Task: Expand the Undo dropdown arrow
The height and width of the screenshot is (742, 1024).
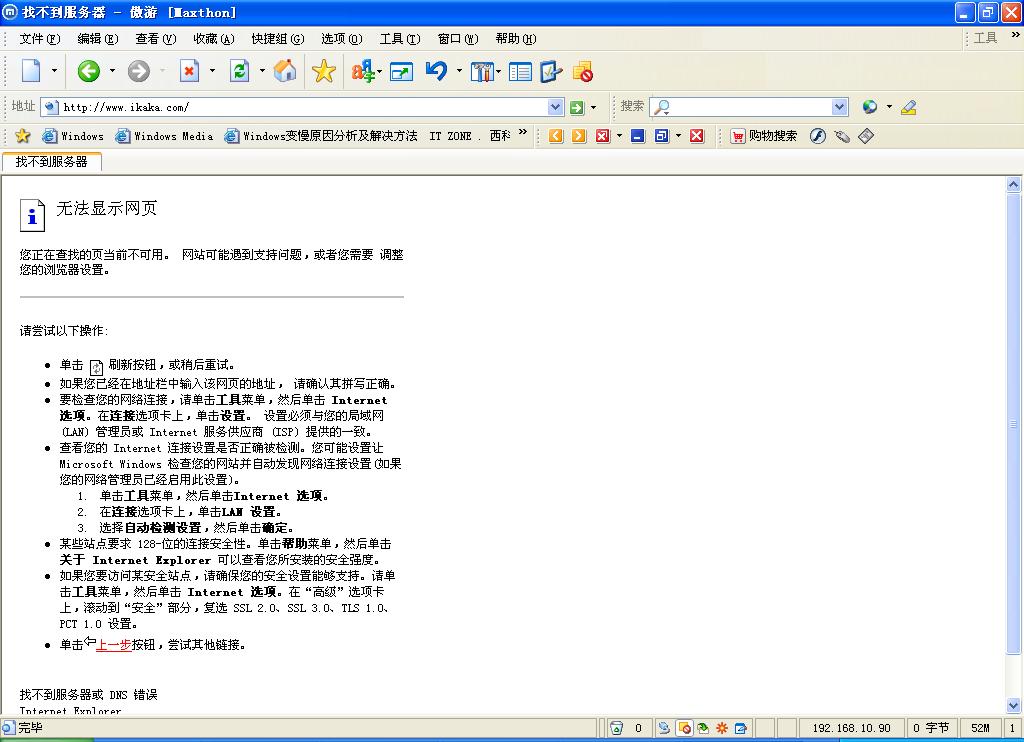Action: [x=459, y=71]
